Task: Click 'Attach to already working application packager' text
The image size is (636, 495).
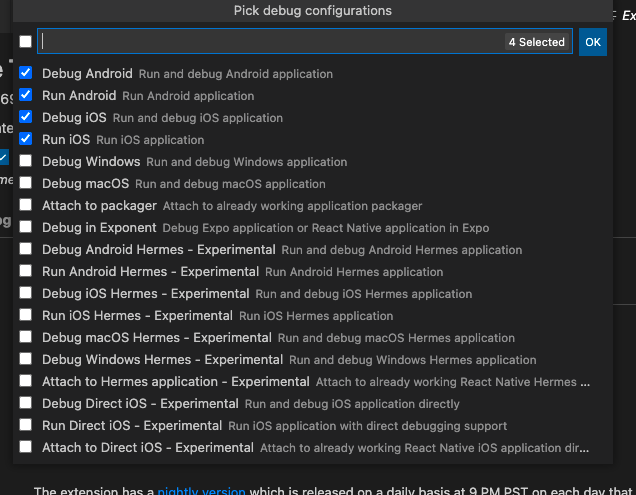Action: (x=292, y=206)
